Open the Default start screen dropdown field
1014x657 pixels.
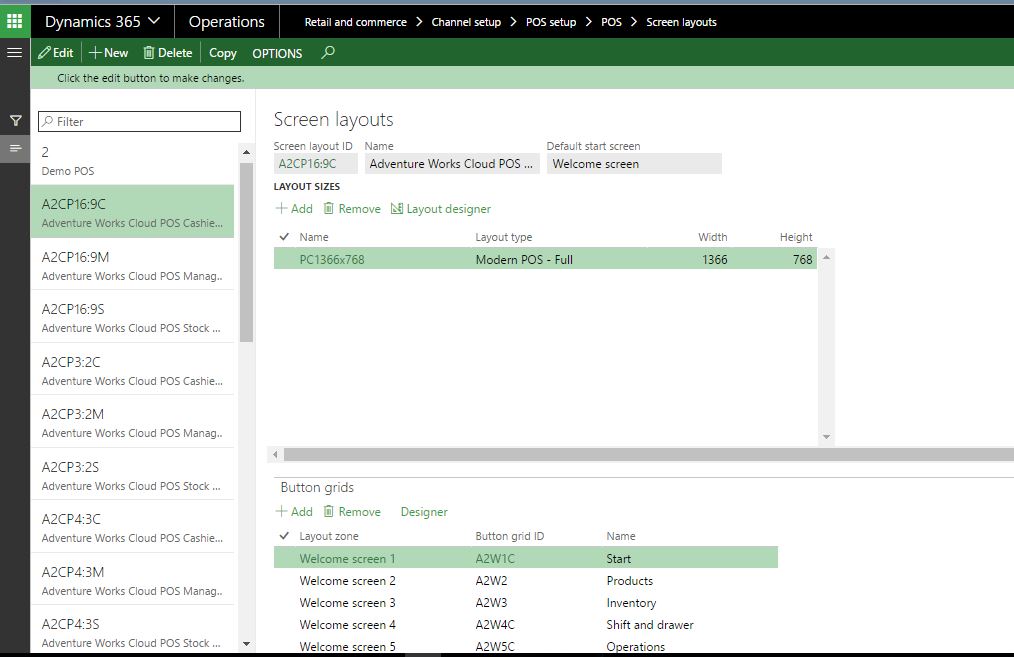click(x=634, y=164)
